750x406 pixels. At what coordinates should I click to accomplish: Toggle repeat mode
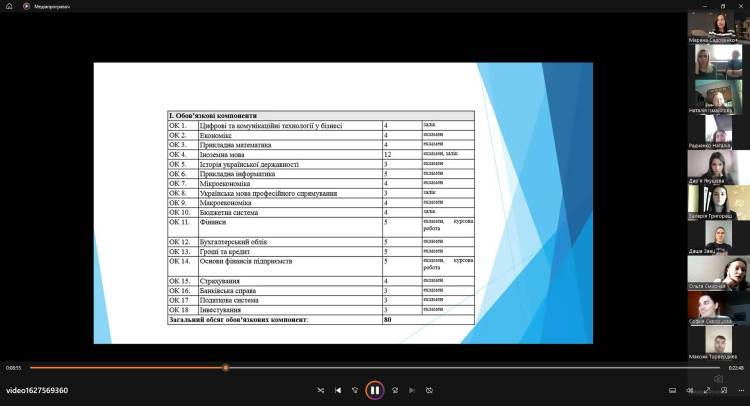430,390
